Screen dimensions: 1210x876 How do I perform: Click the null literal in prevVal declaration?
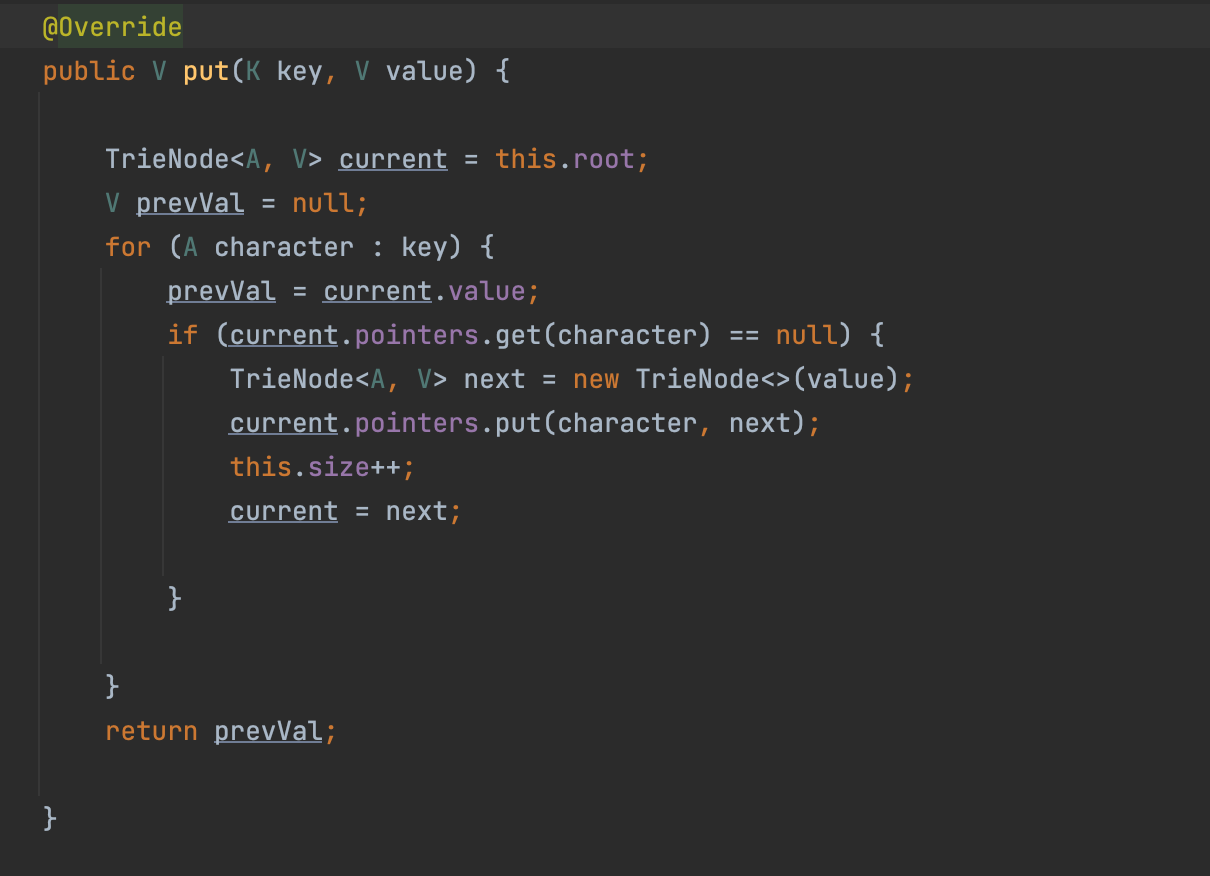[x=322, y=204]
